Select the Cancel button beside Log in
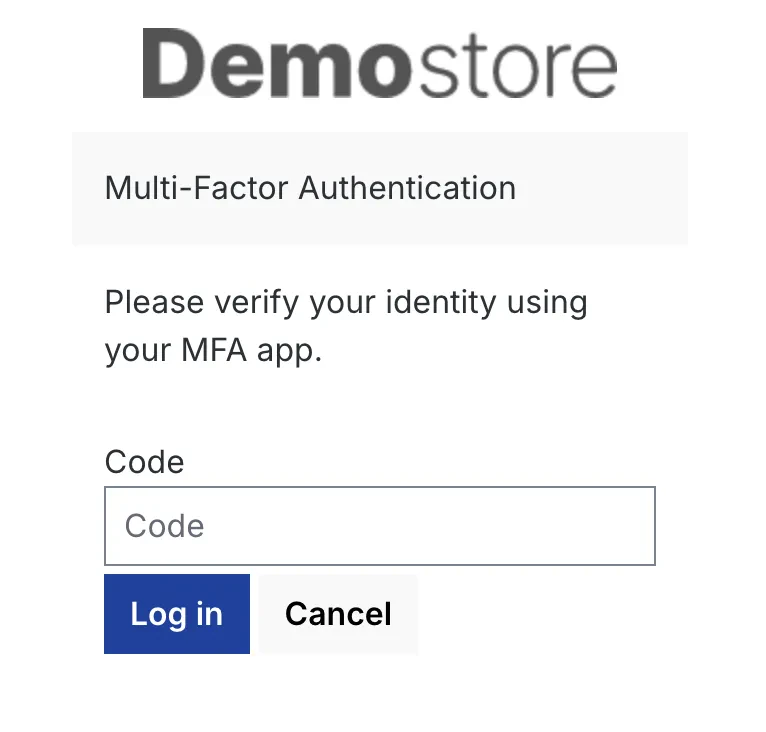766x732 pixels. [x=338, y=614]
